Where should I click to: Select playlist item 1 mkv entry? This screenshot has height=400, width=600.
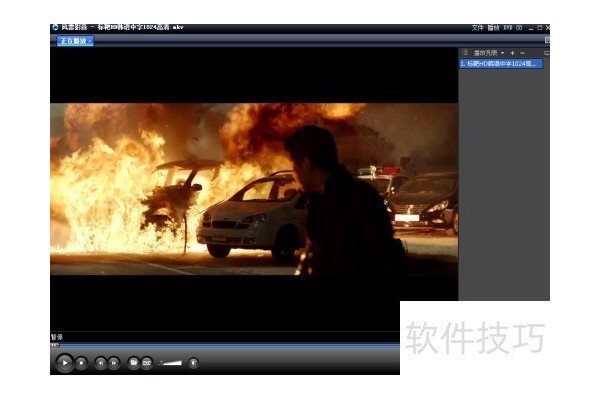[x=501, y=64]
